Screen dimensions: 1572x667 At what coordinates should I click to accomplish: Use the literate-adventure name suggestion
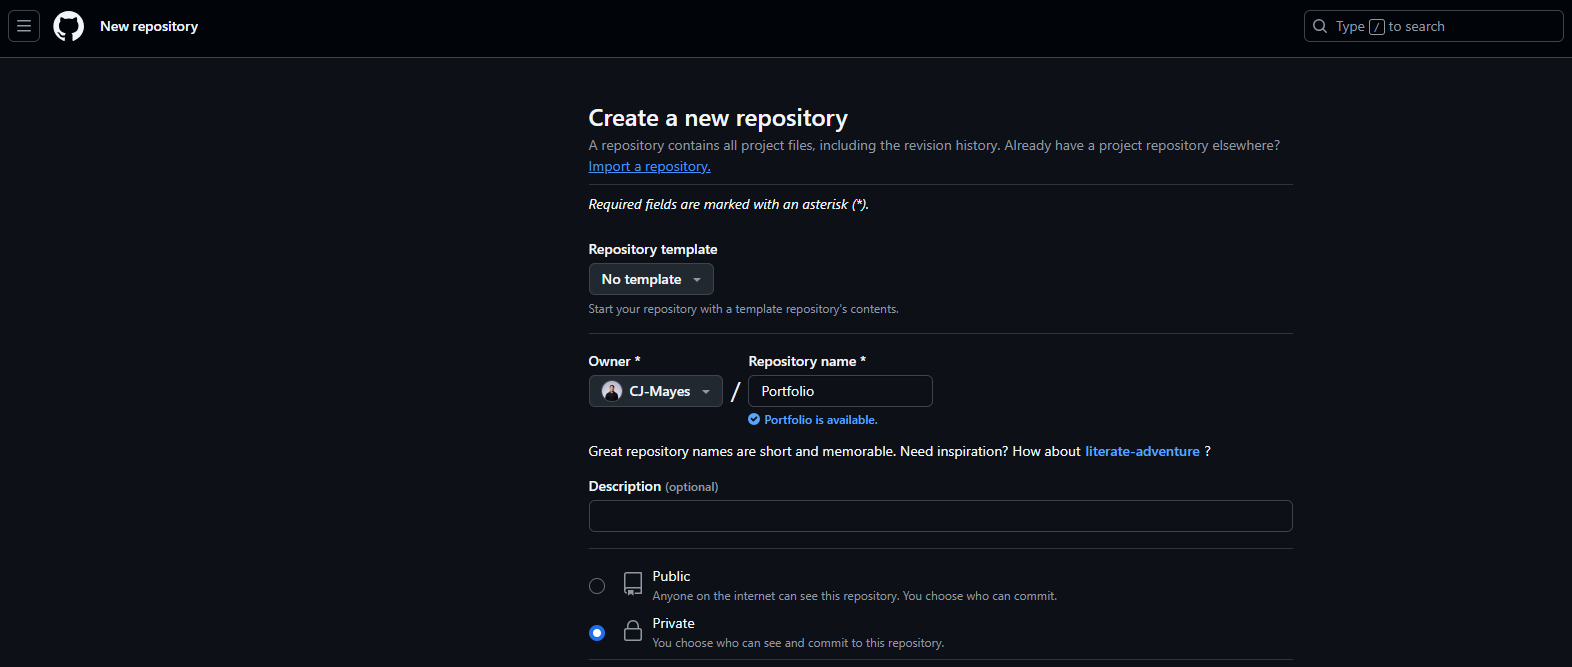(x=1142, y=451)
